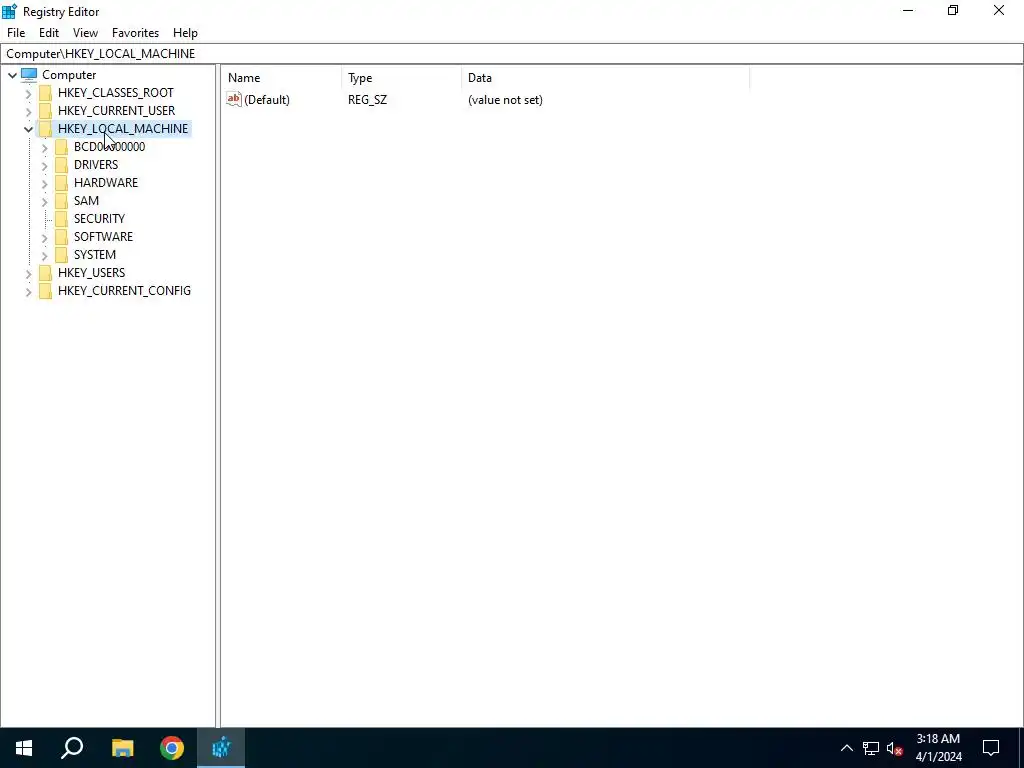Open the Windows Start menu
The image size is (1024, 768).
[24, 748]
